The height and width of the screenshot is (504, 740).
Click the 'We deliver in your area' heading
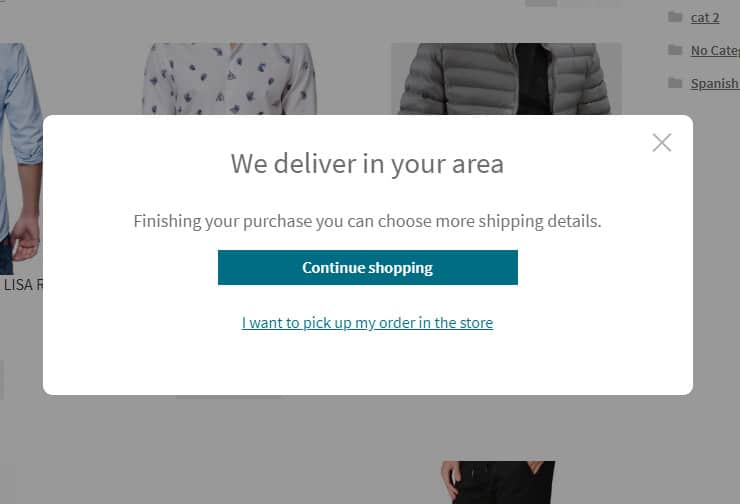(367, 164)
